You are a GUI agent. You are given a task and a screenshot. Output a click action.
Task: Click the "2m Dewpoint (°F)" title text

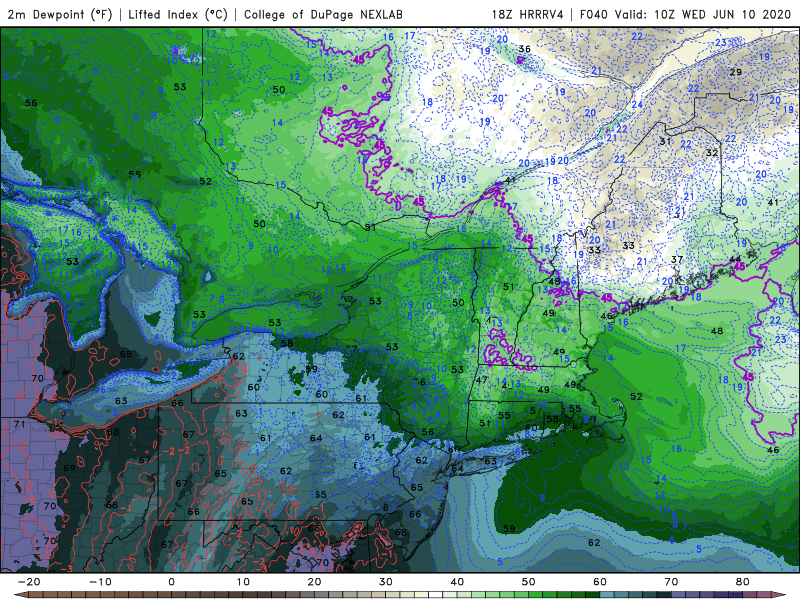(x=60, y=14)
